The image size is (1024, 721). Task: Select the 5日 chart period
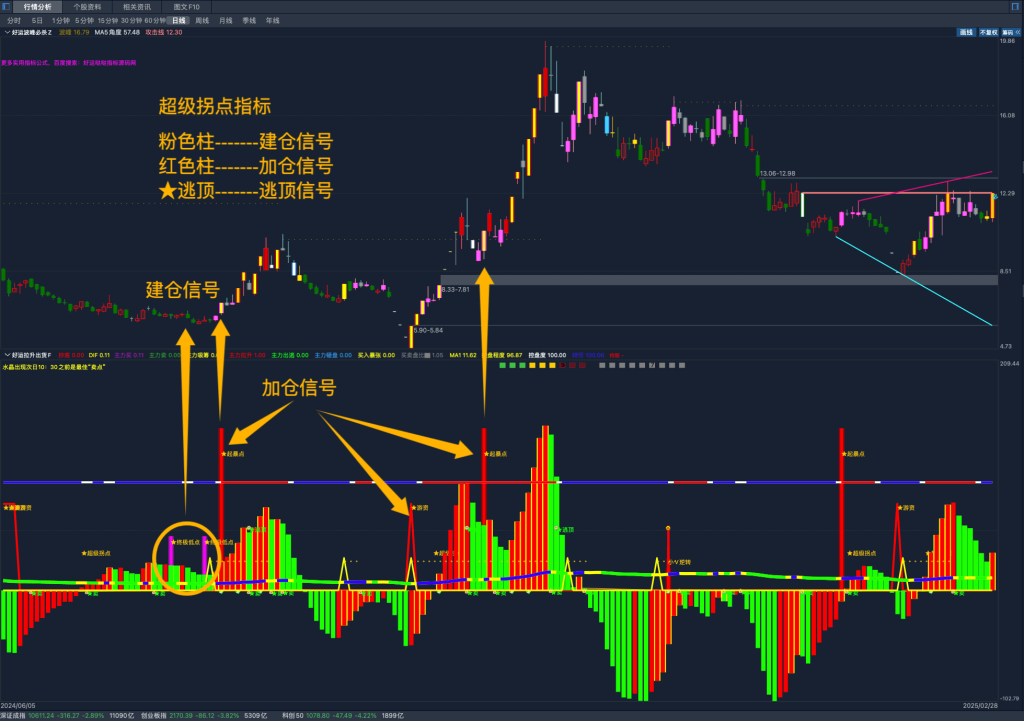click(37, 21)
